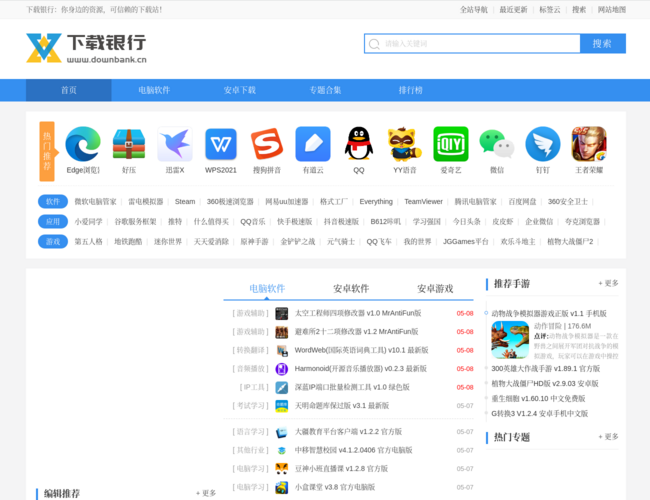Open the Steam software link
This screenshot has width=650, height=500.
click(x=185, y=201)
